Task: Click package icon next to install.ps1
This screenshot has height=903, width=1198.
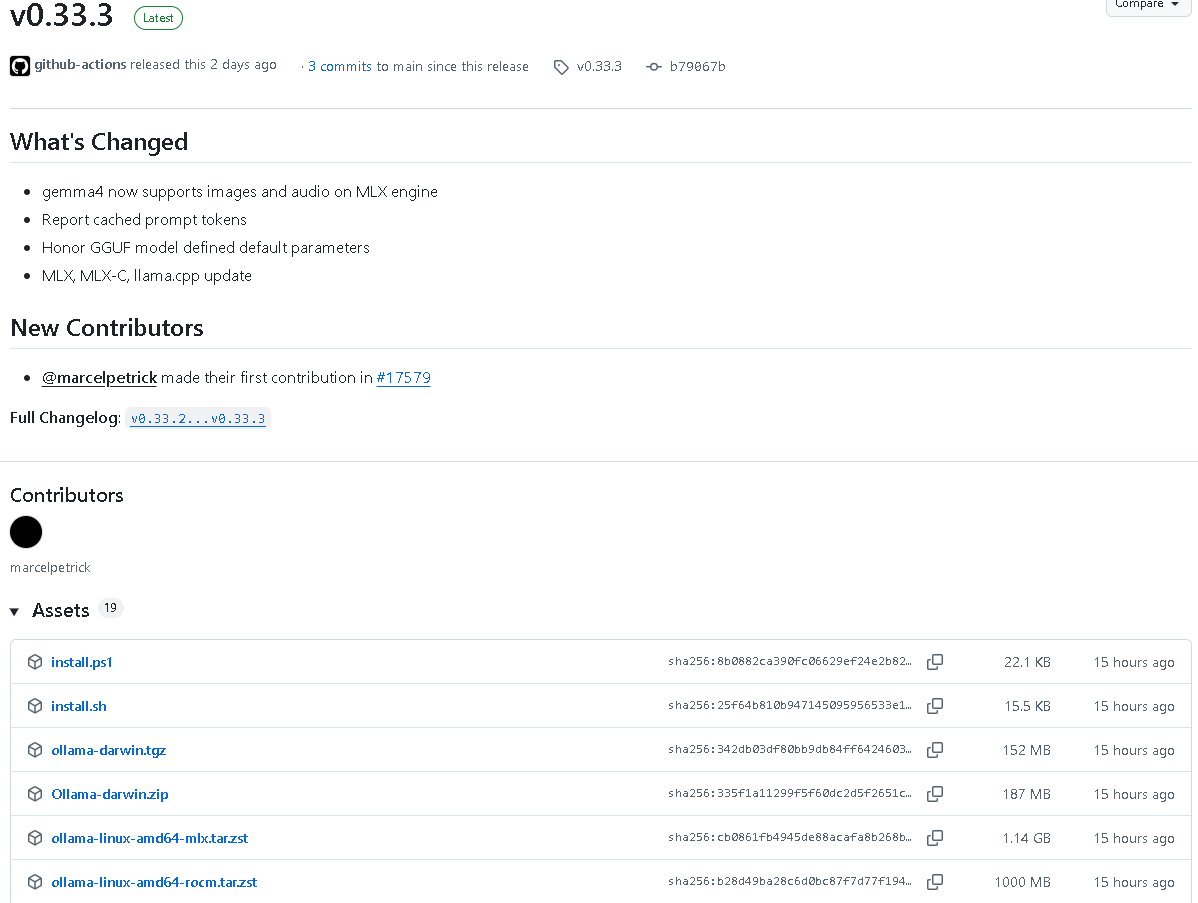Action: click(35, 662)
